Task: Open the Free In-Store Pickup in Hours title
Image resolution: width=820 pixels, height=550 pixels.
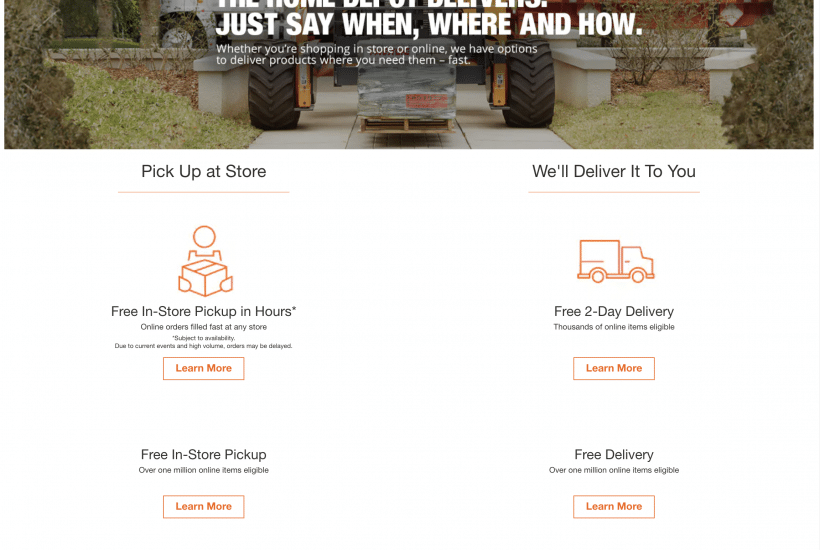Action: point(203,312)
